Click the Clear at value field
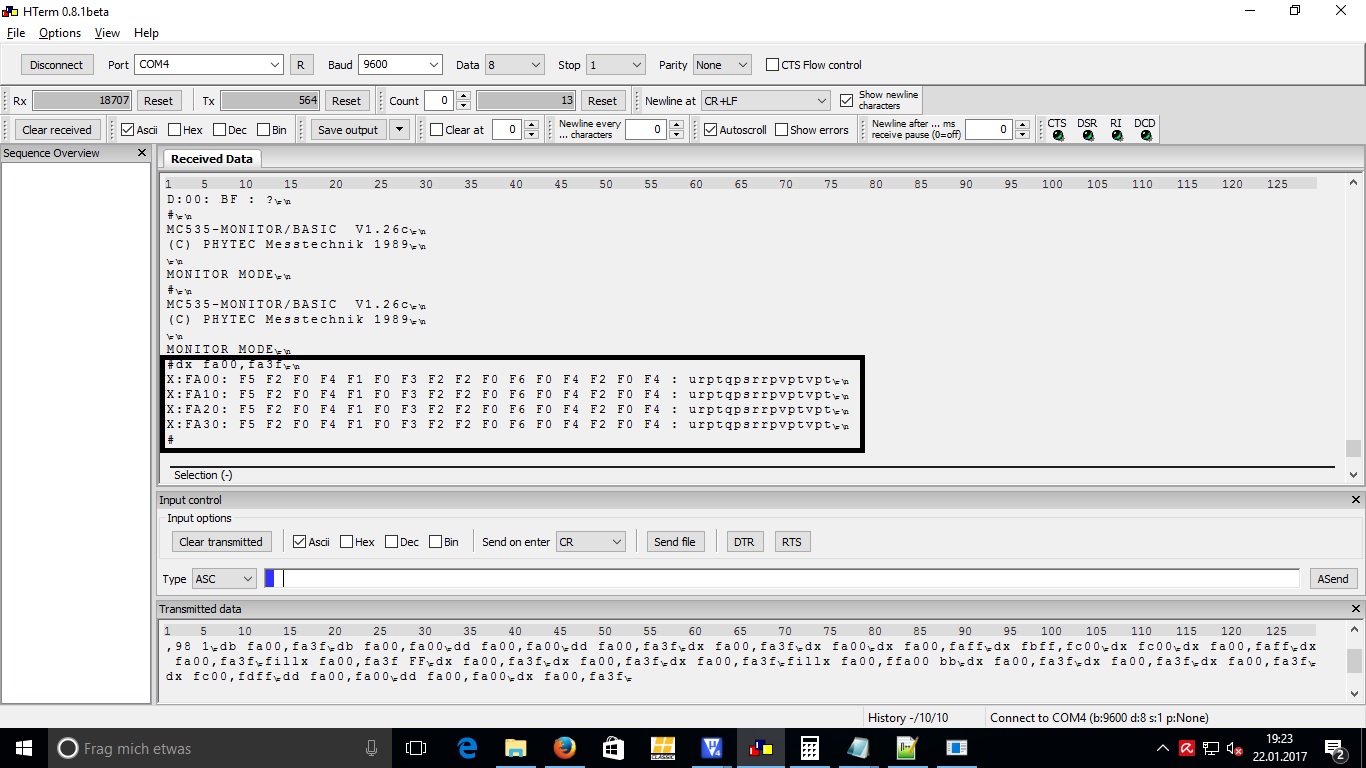Image resolution: width=1366 pixels, height=768 pixels. tap(507, 130)
